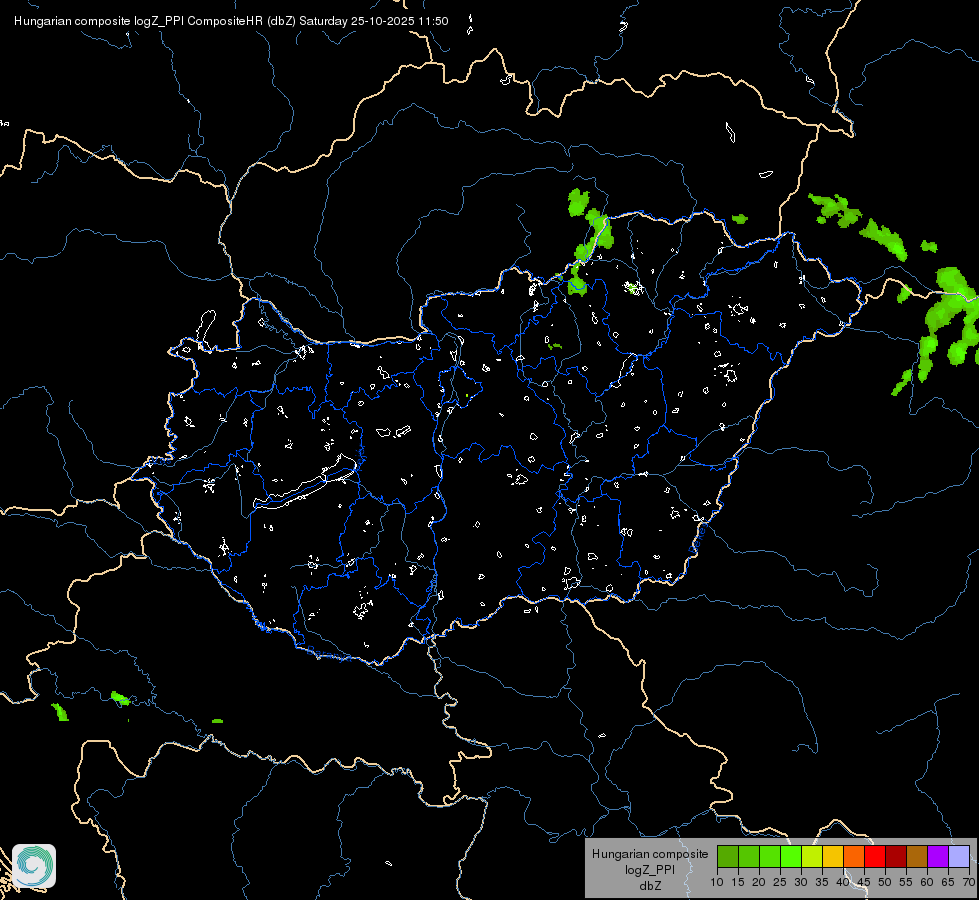
Task: Click the 65–70 dBZ lavender legend swatch
Action: [x=959, y=856]
